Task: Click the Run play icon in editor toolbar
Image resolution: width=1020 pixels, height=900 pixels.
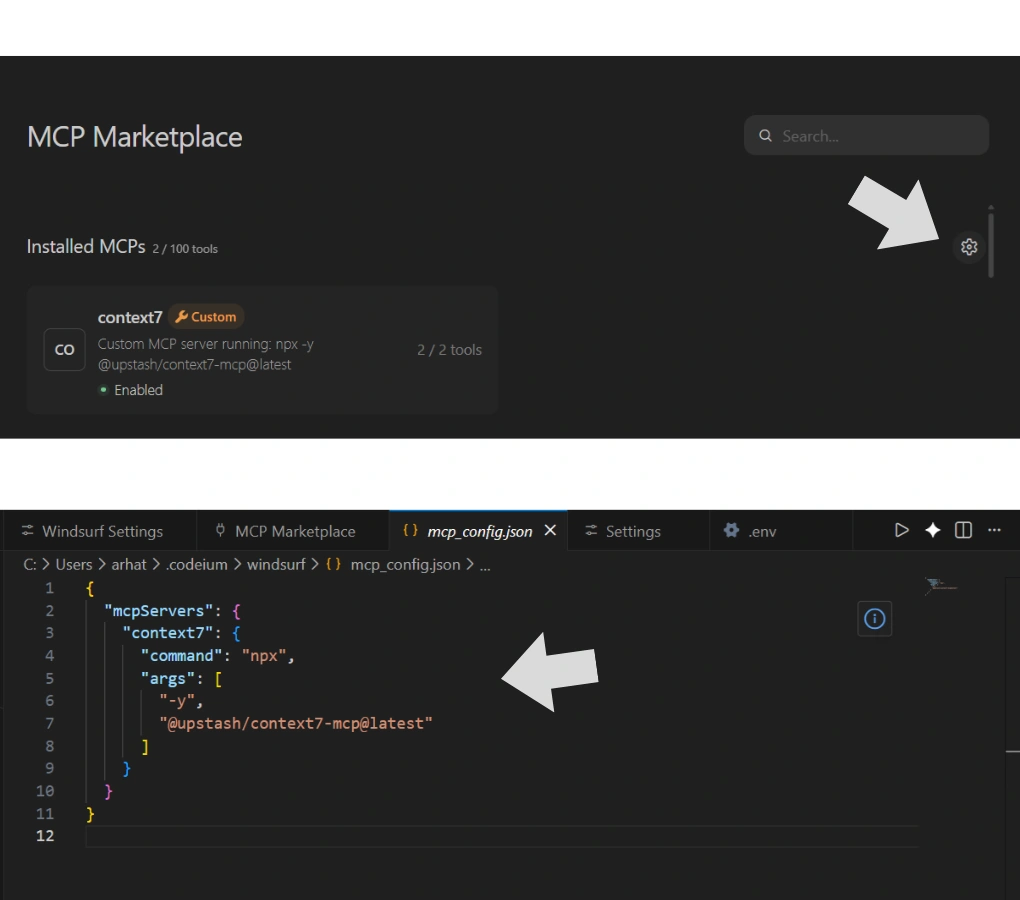Action: (x=901, y=531)
